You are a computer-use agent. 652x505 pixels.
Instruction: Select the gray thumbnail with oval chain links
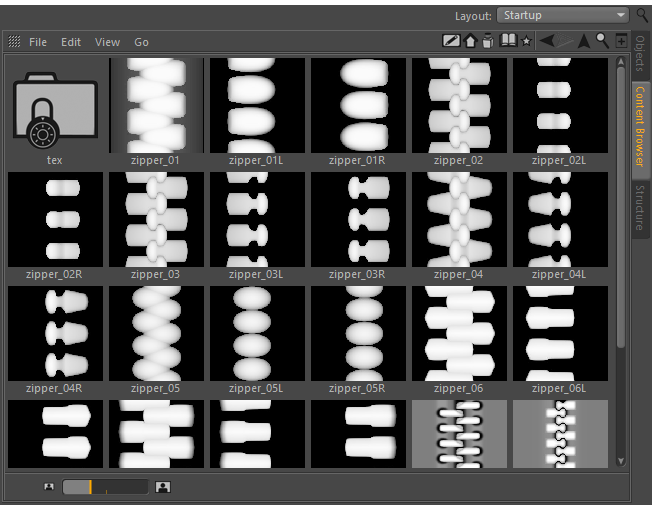click(459, 434)
